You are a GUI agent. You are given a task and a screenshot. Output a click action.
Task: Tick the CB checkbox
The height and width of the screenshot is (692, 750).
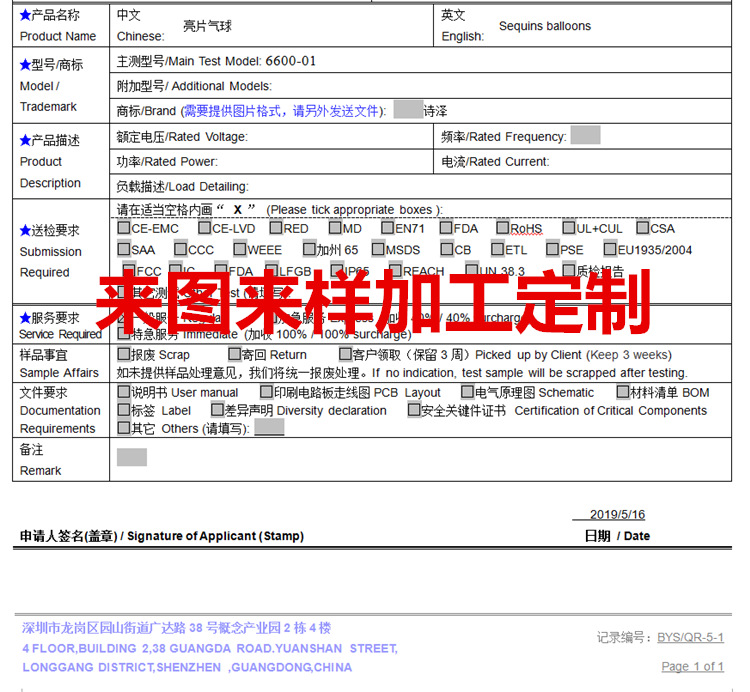447,249
